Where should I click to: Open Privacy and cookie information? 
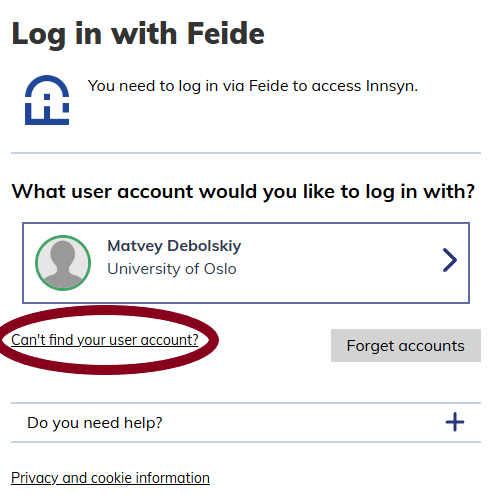(110, 478)
